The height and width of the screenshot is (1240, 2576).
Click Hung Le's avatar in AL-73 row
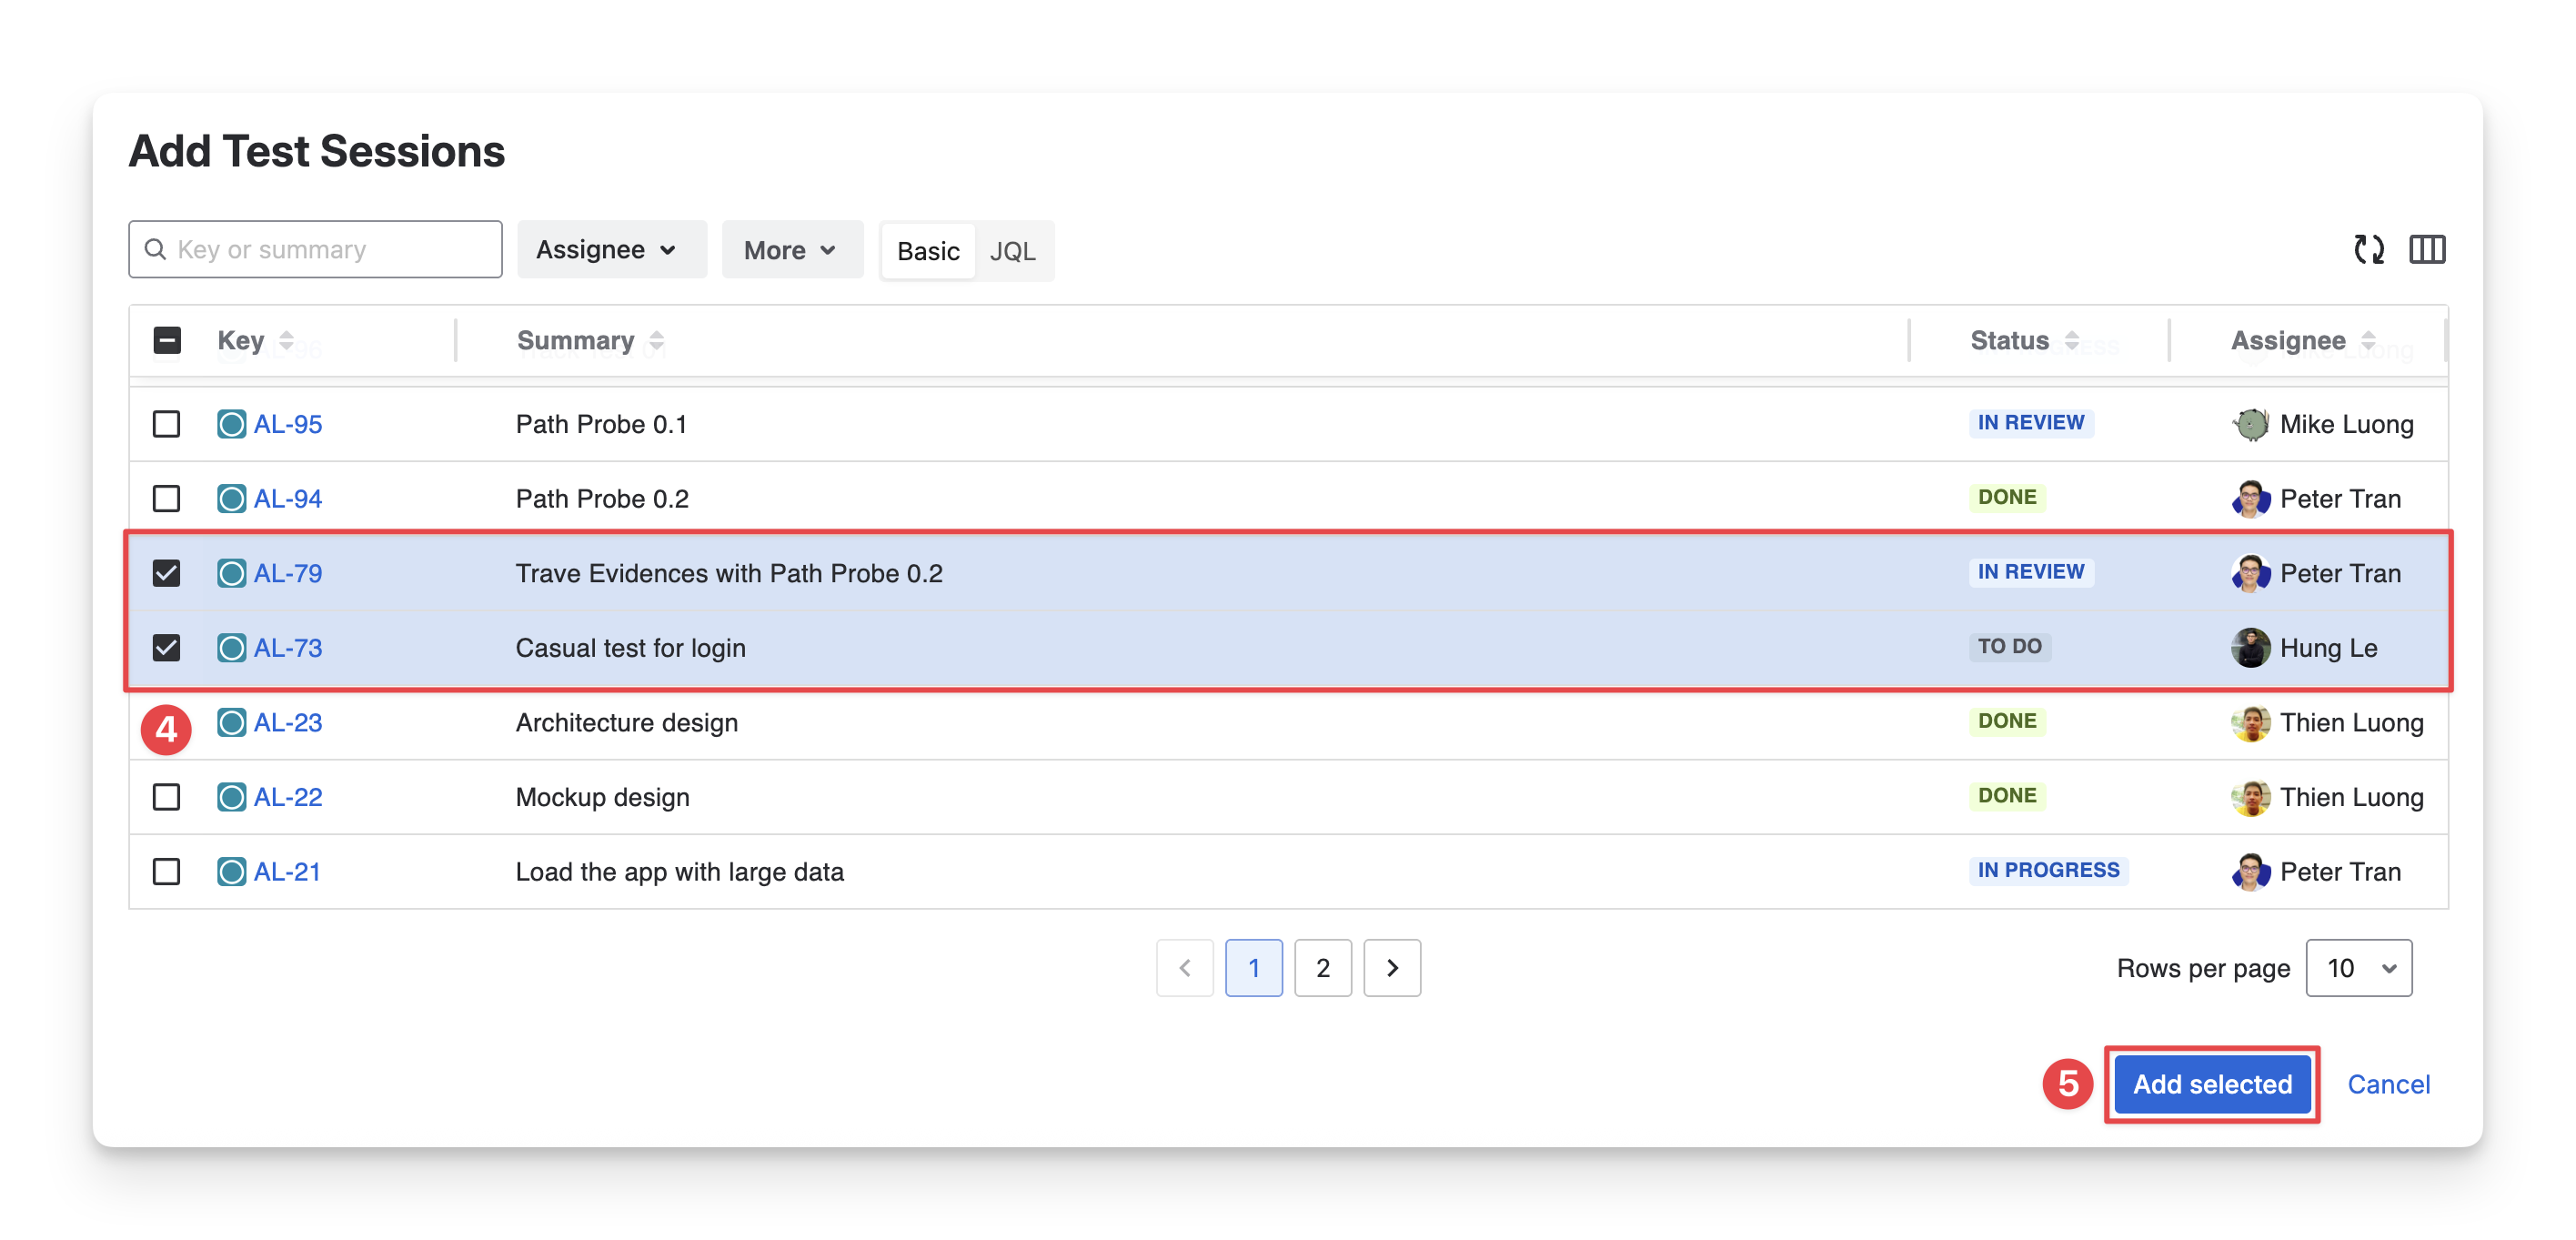pyautogui.click(x=2250, y=648)
